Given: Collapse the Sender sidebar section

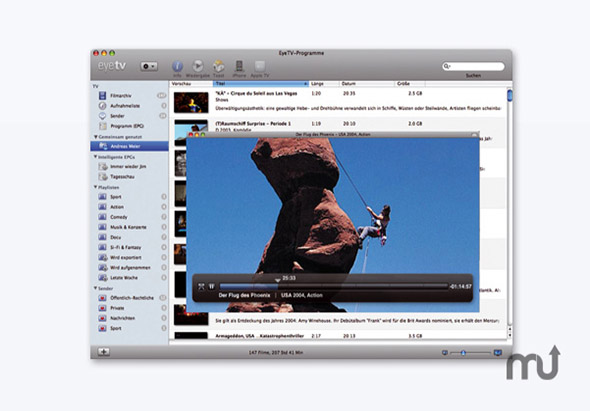Looking at the screenshot, I should (96, 288).
